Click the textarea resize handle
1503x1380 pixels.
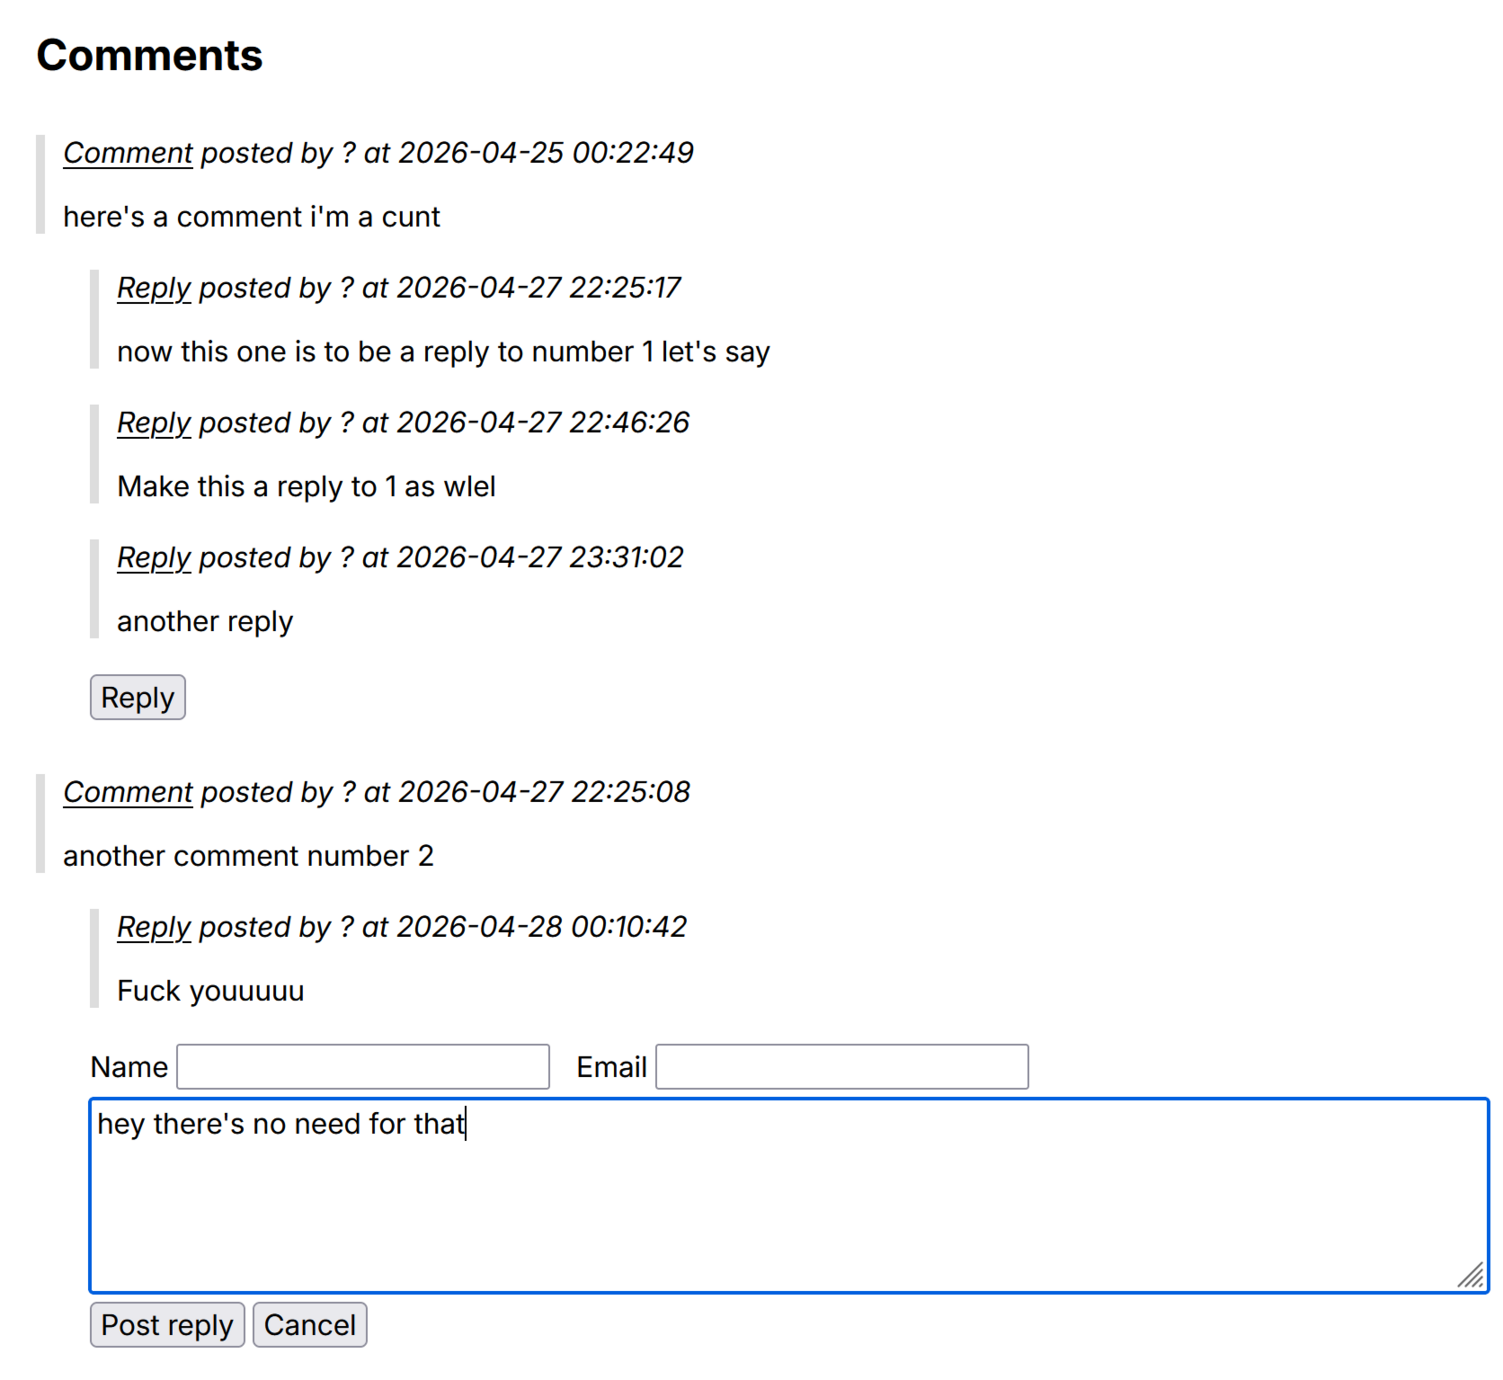(x=1472, y=1276)
